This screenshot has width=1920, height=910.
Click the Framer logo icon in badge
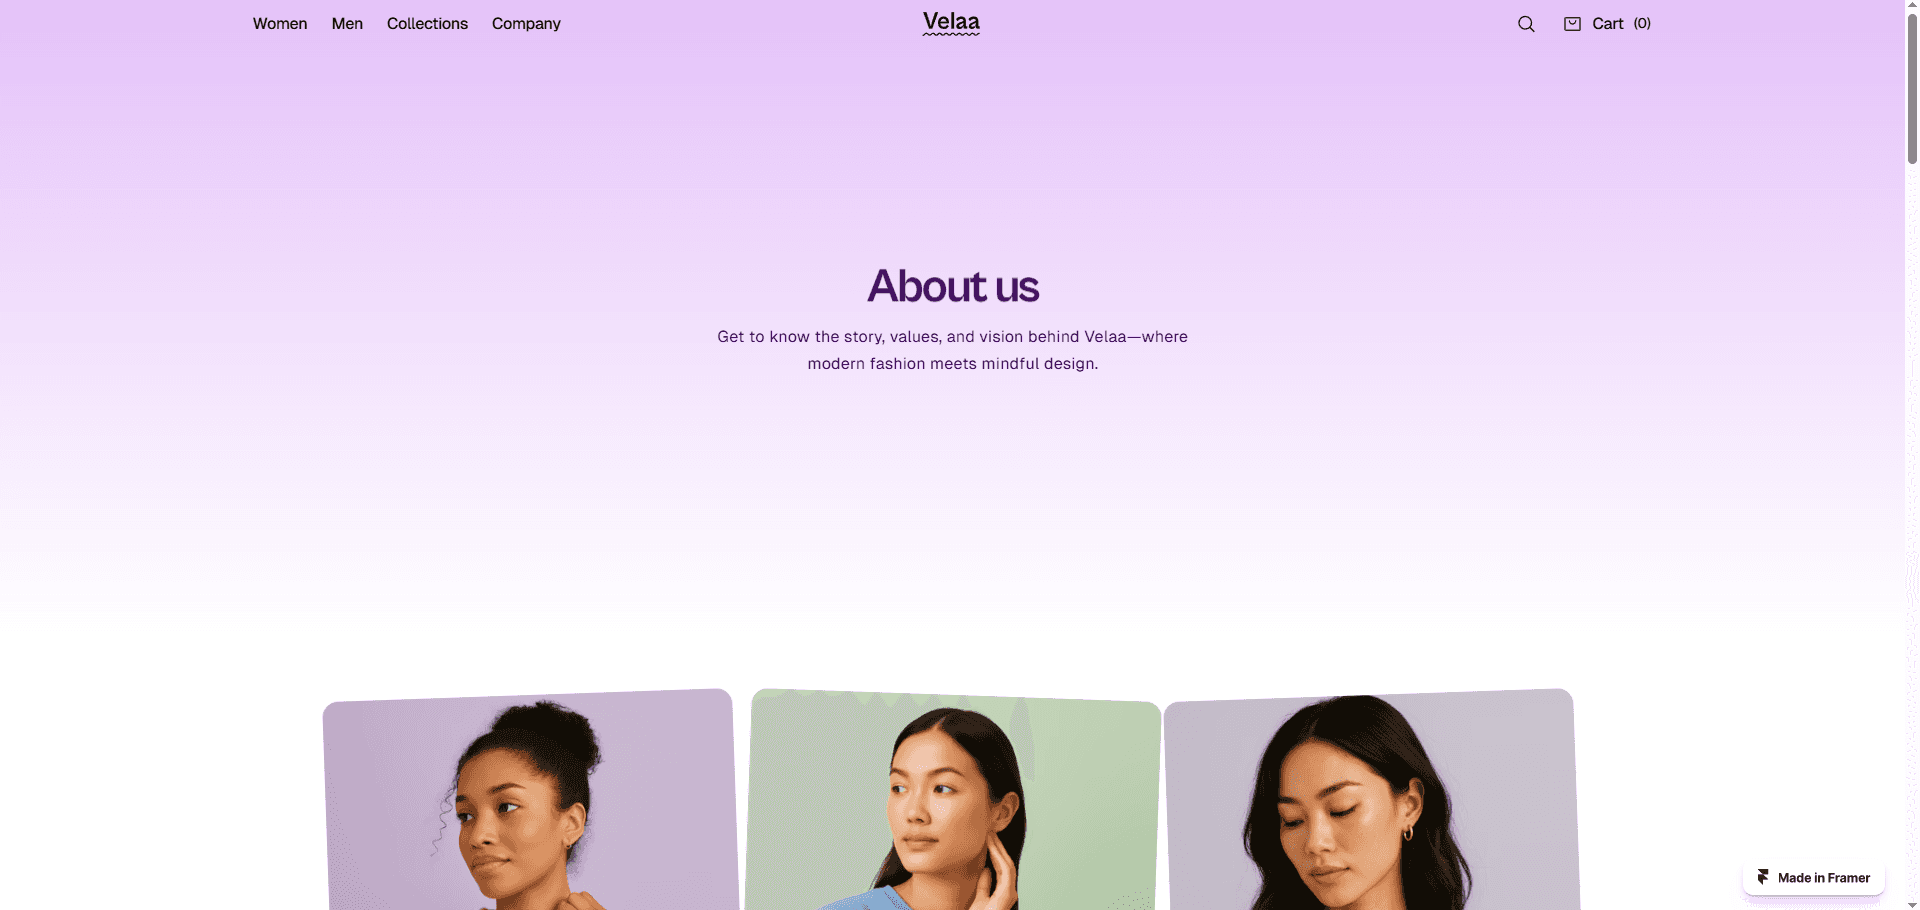1763,877
